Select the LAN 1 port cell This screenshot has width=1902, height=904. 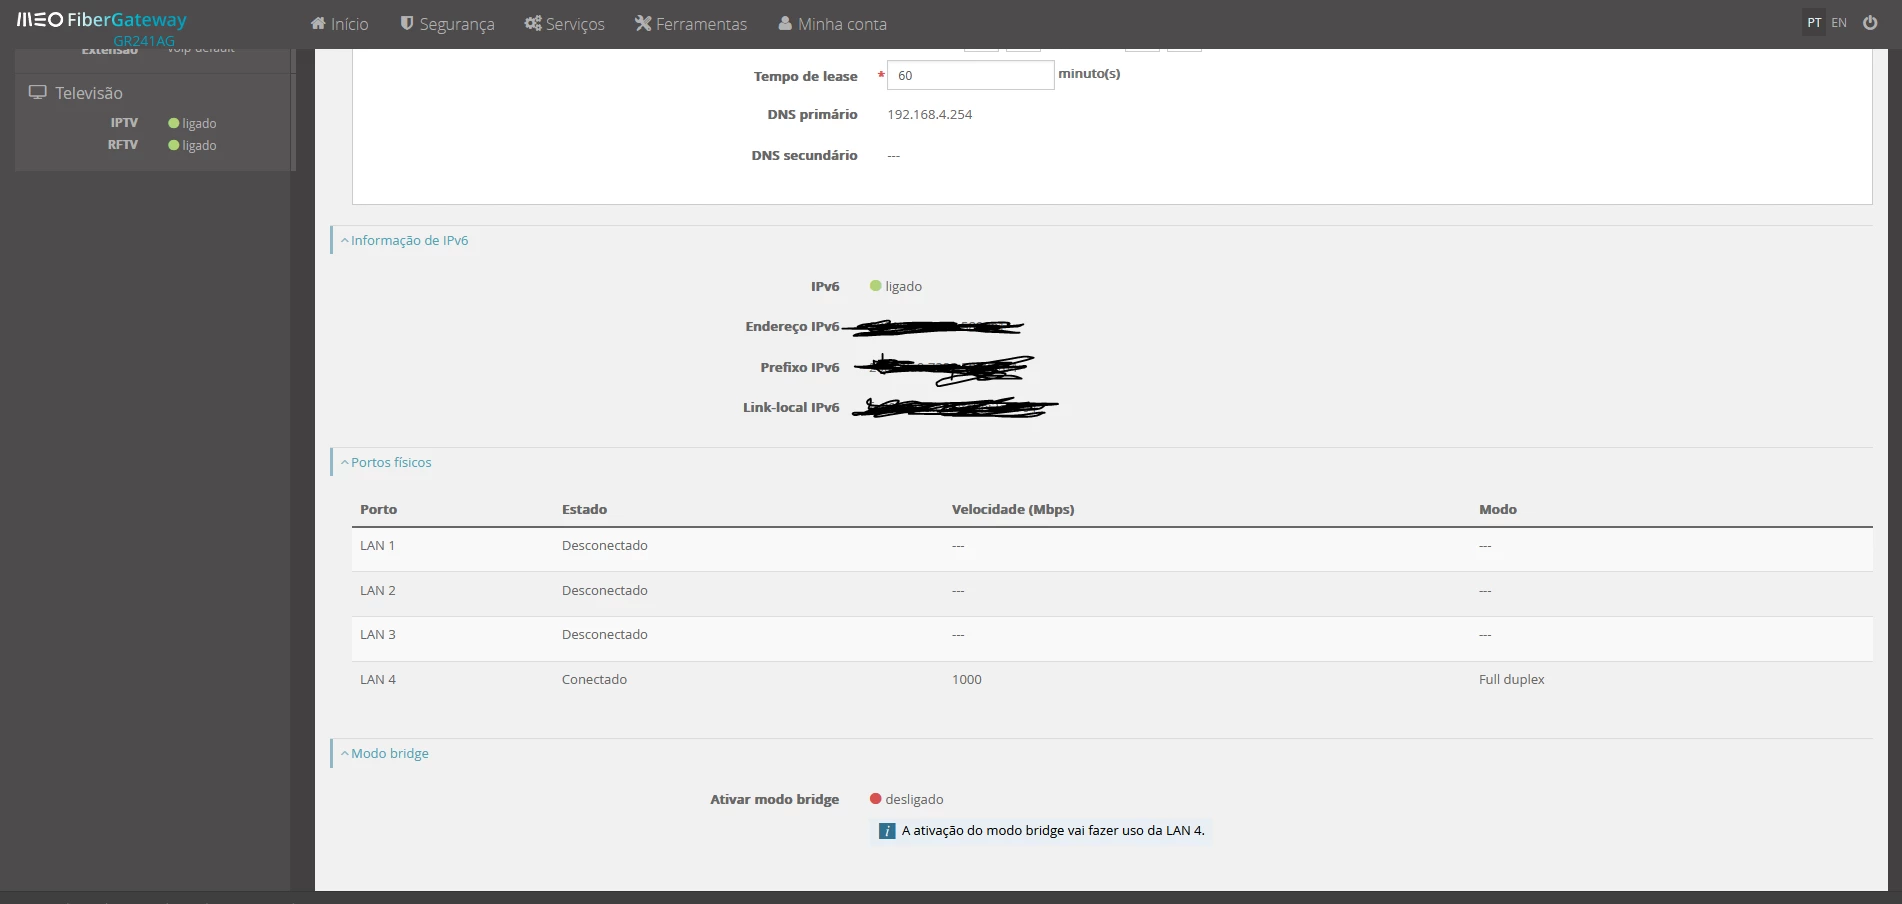[378, 545]
